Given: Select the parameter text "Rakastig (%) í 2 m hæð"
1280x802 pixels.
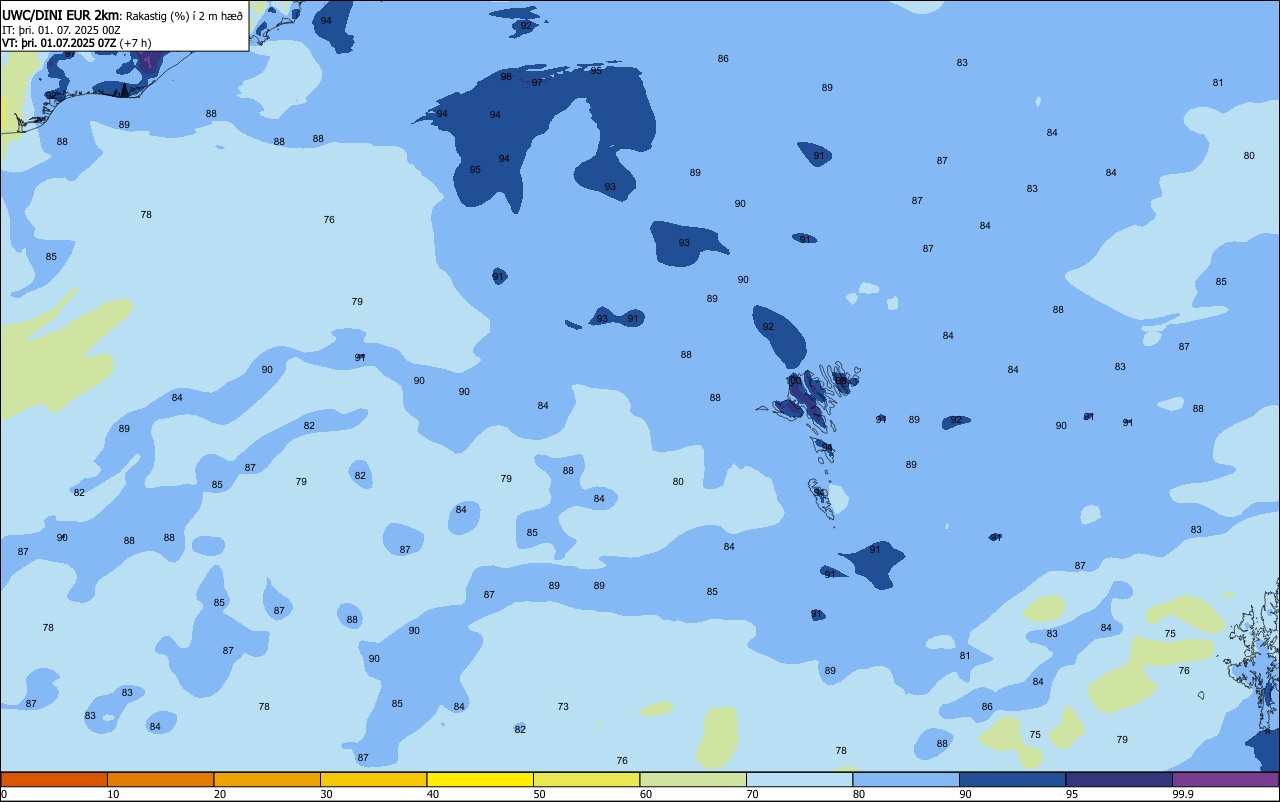Looking at the screenshot, I should click(184, 16).
